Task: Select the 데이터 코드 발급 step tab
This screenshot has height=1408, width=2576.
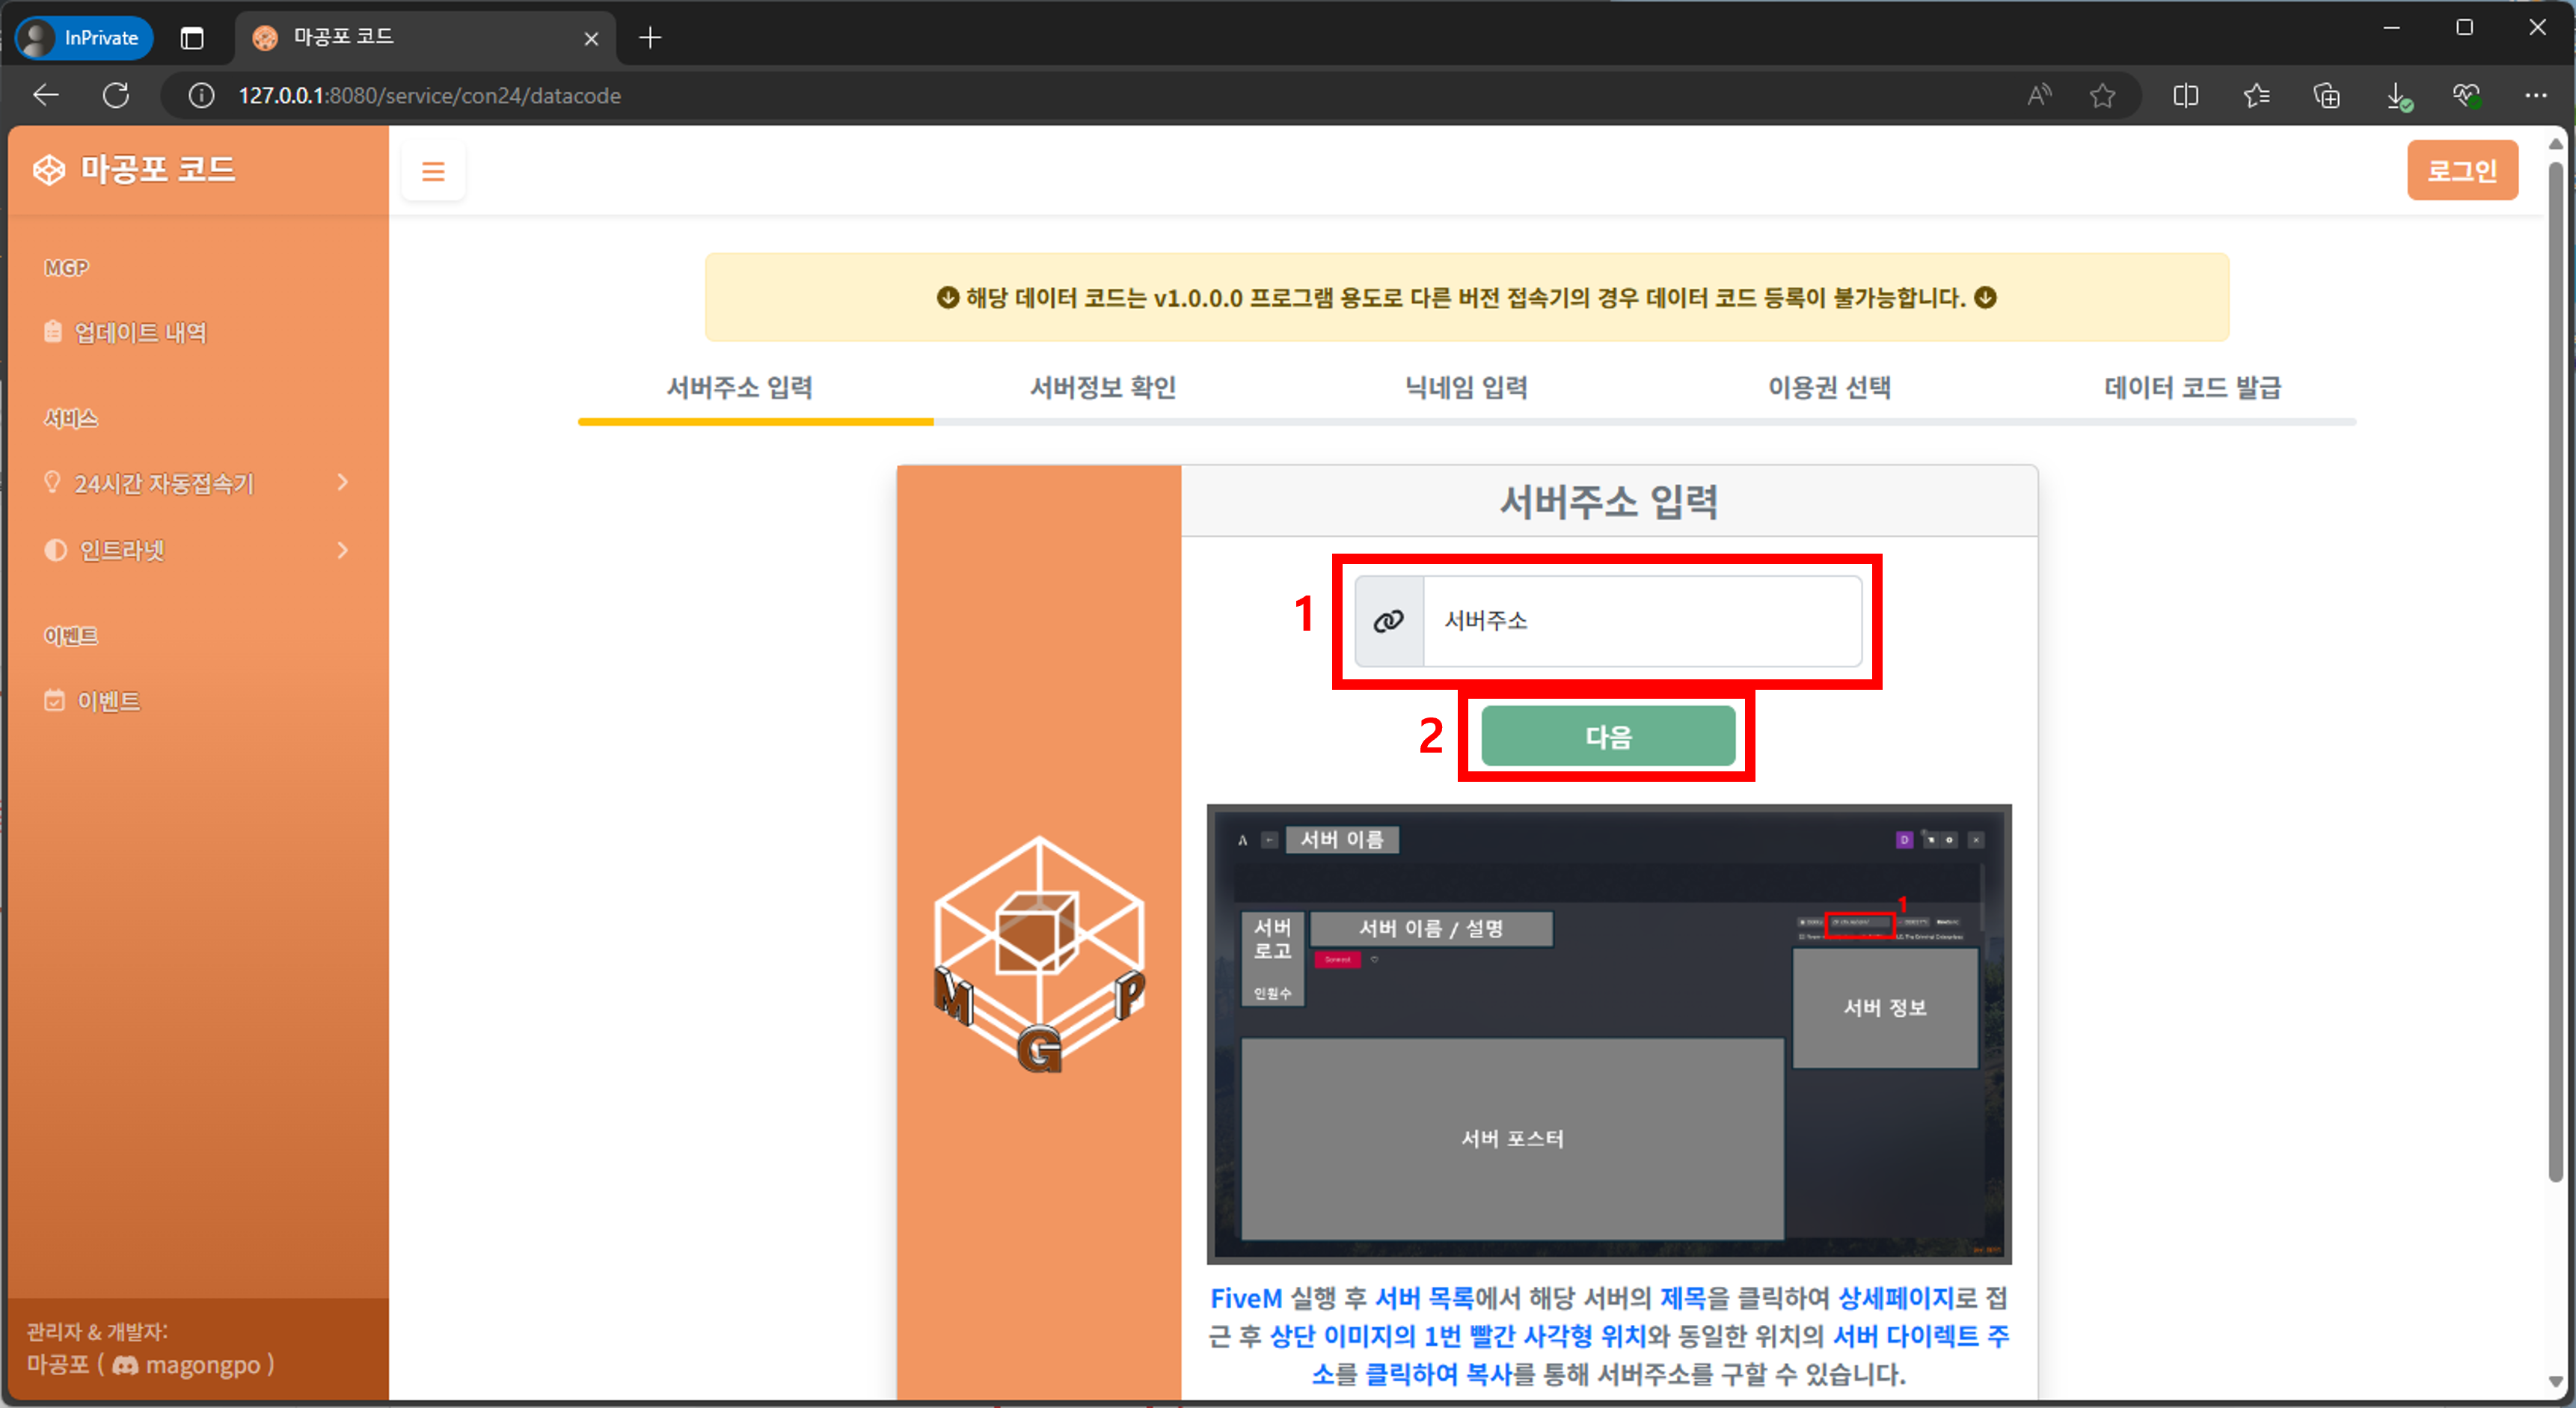Action: click(x=2192, y=387)
